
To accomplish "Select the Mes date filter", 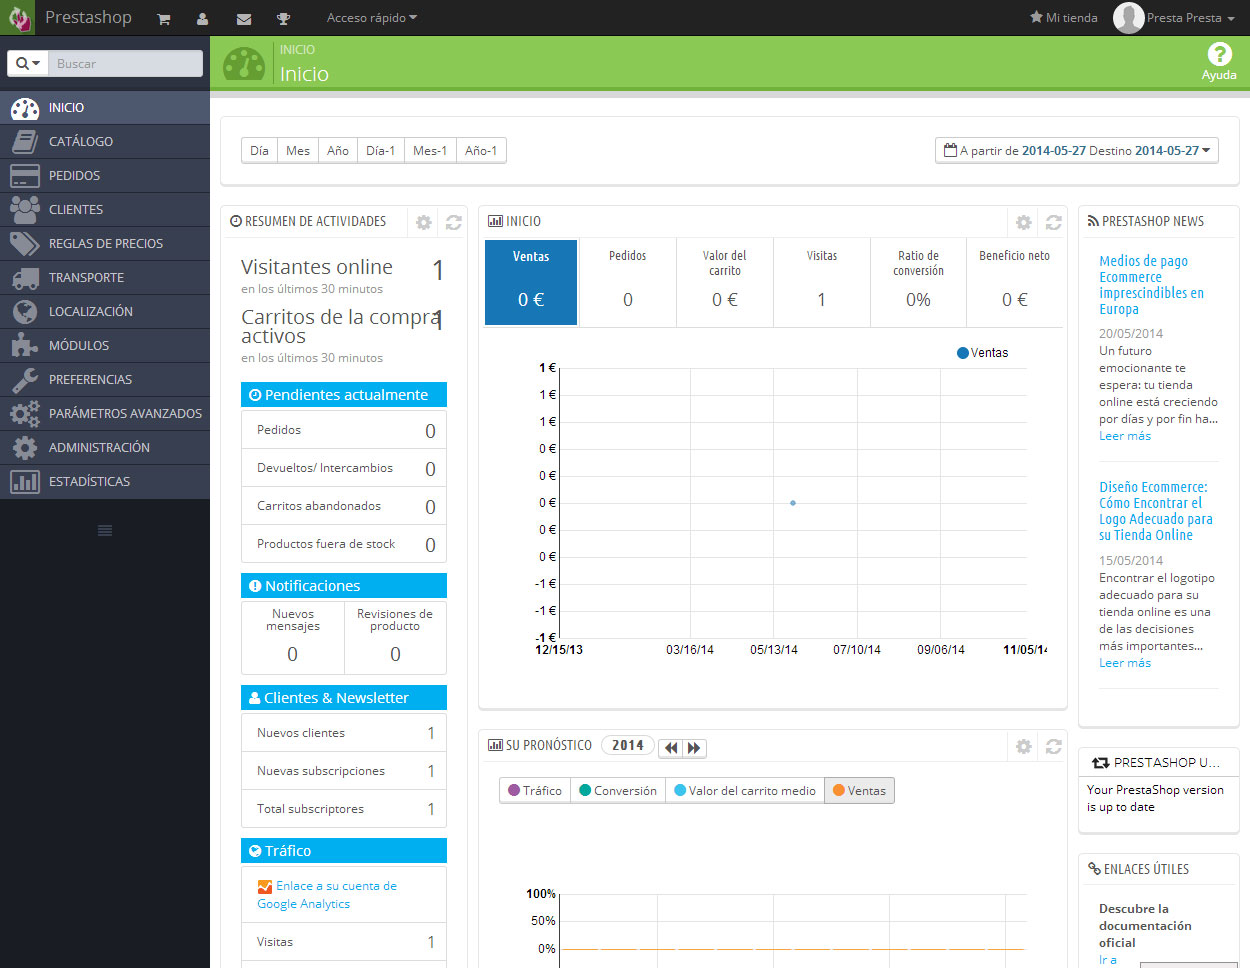I will [x=298, y=151].
